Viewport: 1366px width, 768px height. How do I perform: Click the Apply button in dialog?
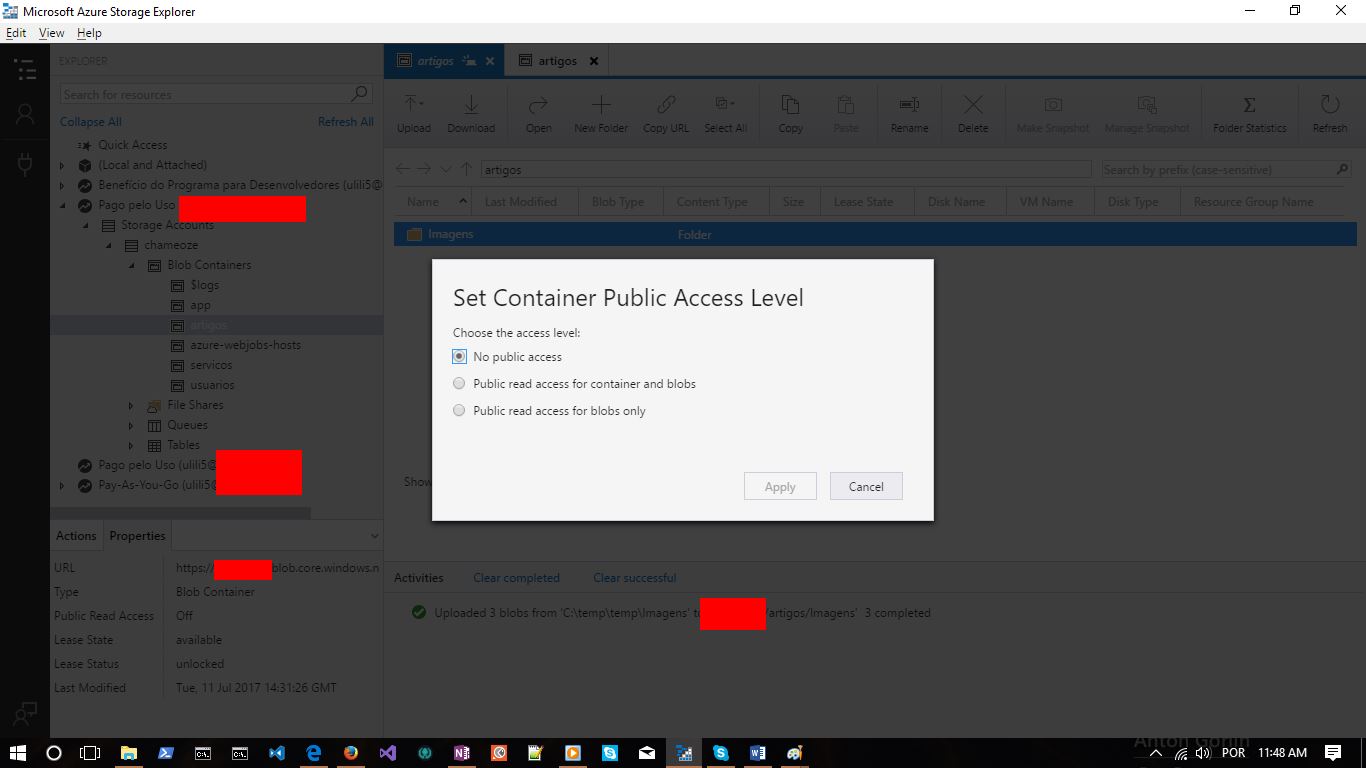coord(780,486)
